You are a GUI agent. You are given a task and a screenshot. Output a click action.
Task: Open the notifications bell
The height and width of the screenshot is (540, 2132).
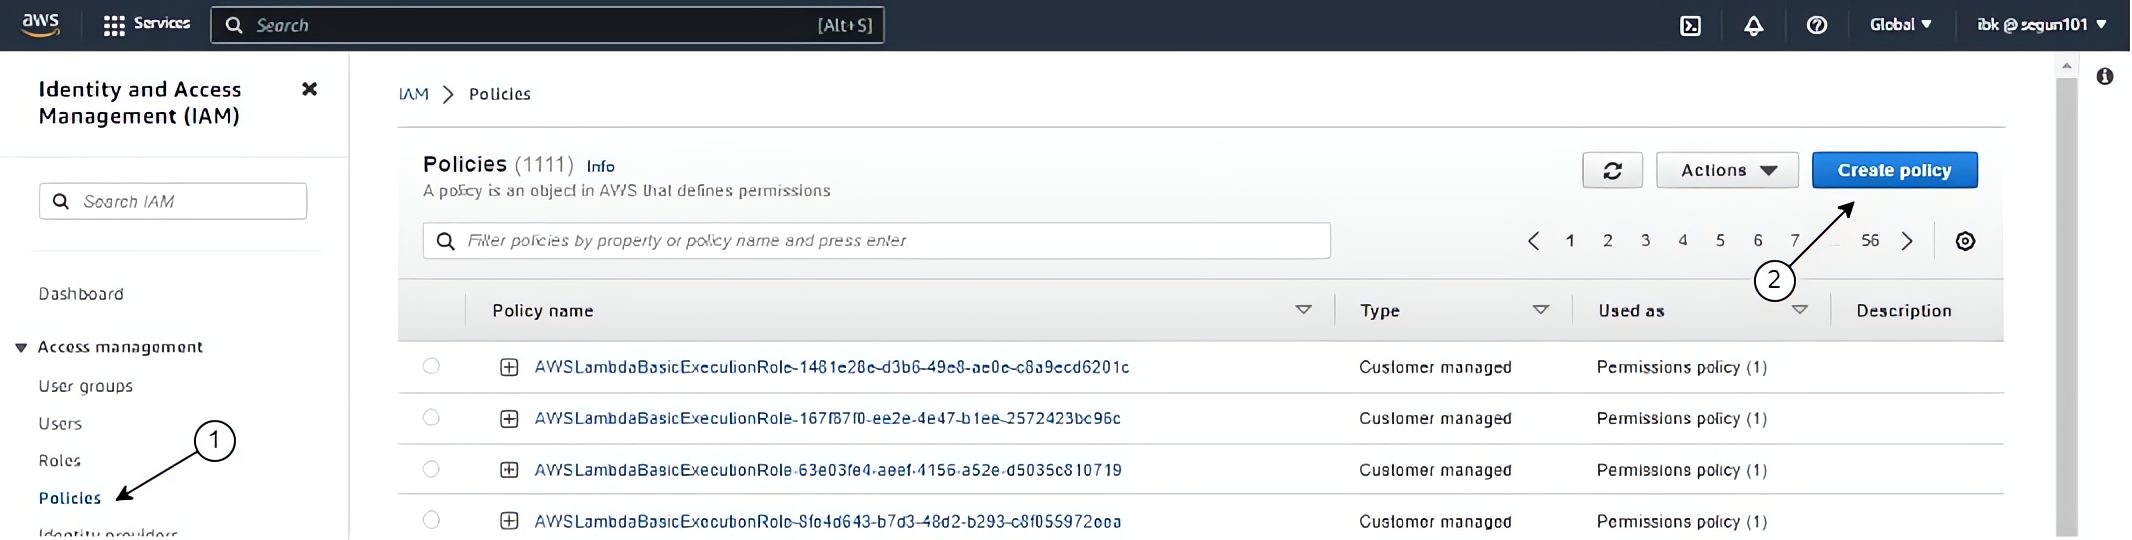[1753, 26]
